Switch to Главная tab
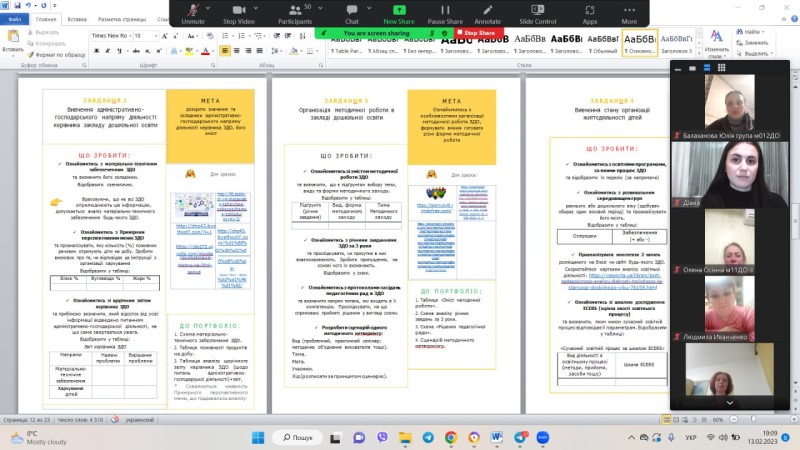 point(46,19)
